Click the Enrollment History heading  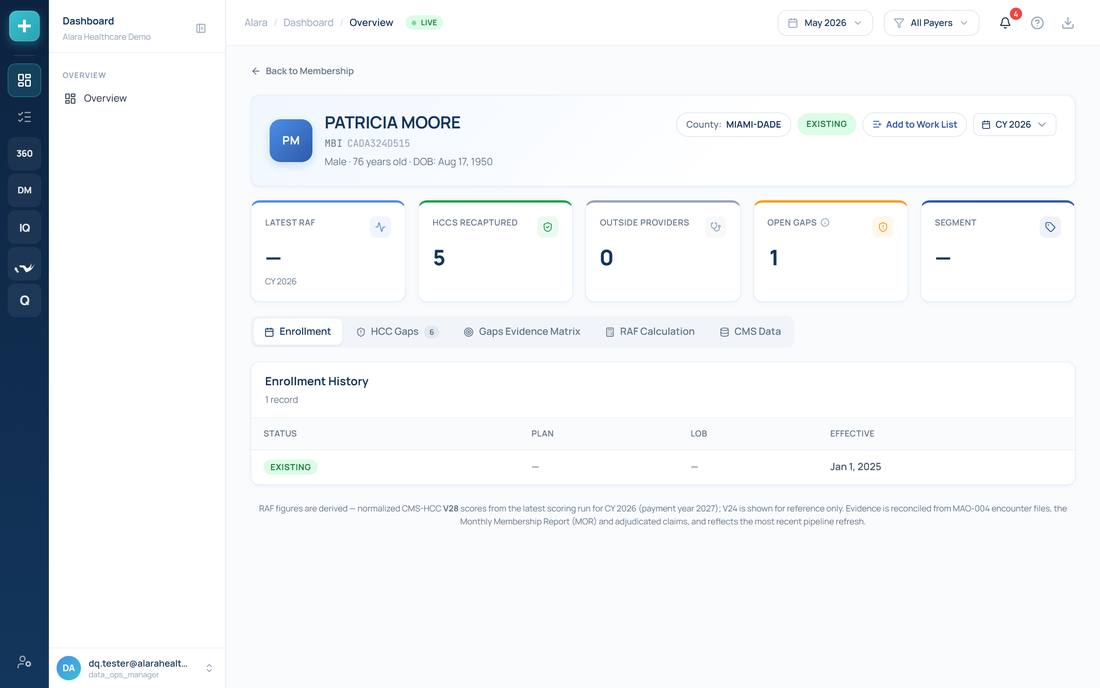(x=316, y=382)
